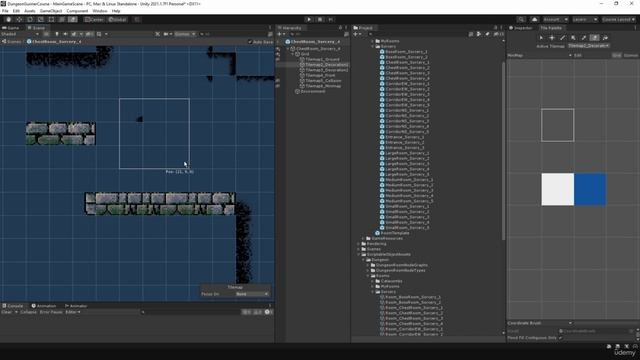Select the Rotate tool in toolbar
This screenshot has width=640, height=360.
[30, 20]
